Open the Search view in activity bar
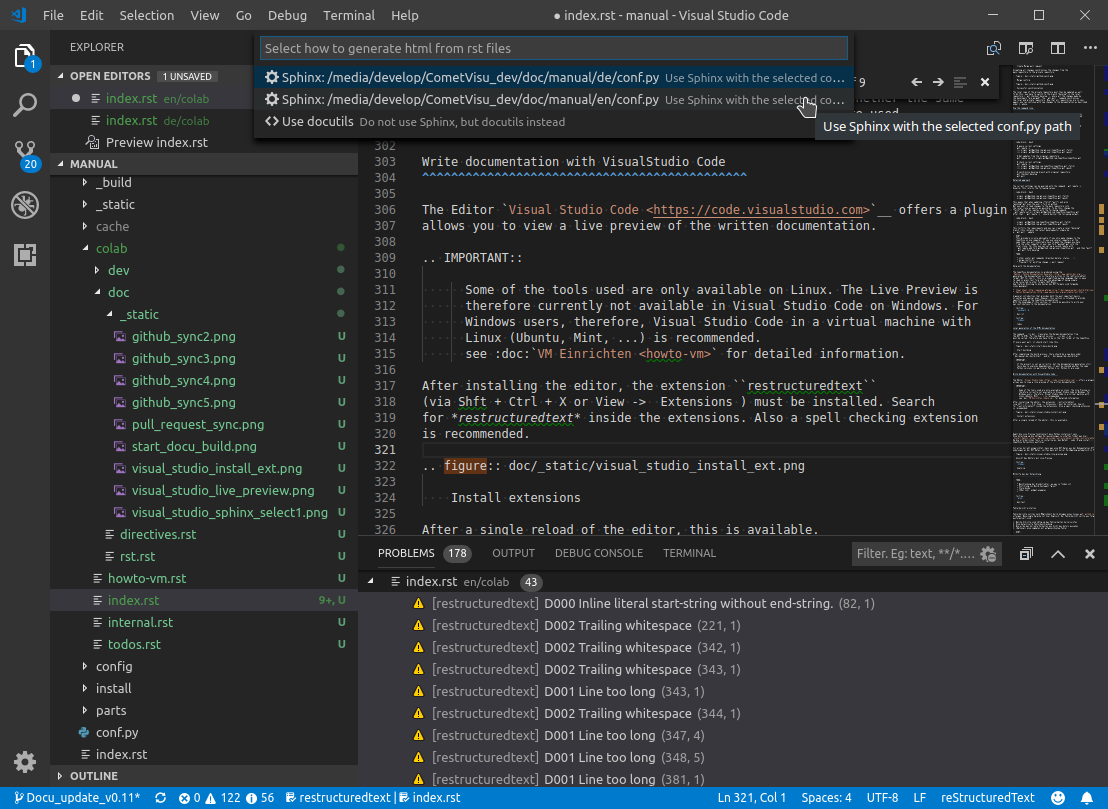Screen dimensions: 1108x809 25,105
